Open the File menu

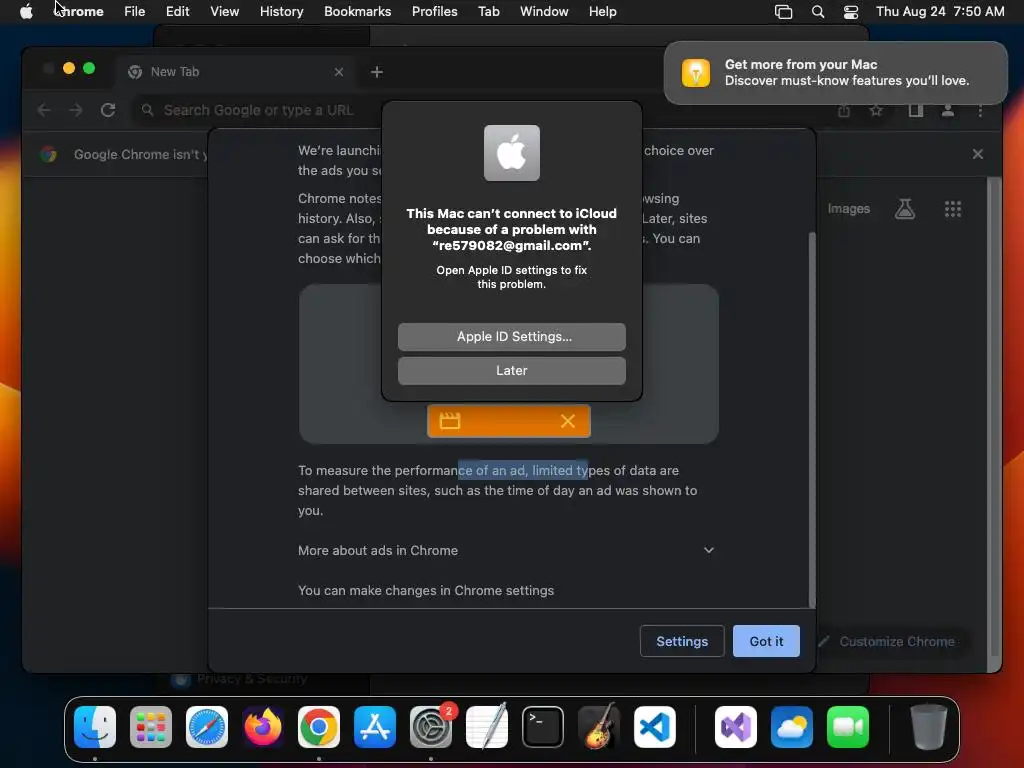(x=135, y=12)
